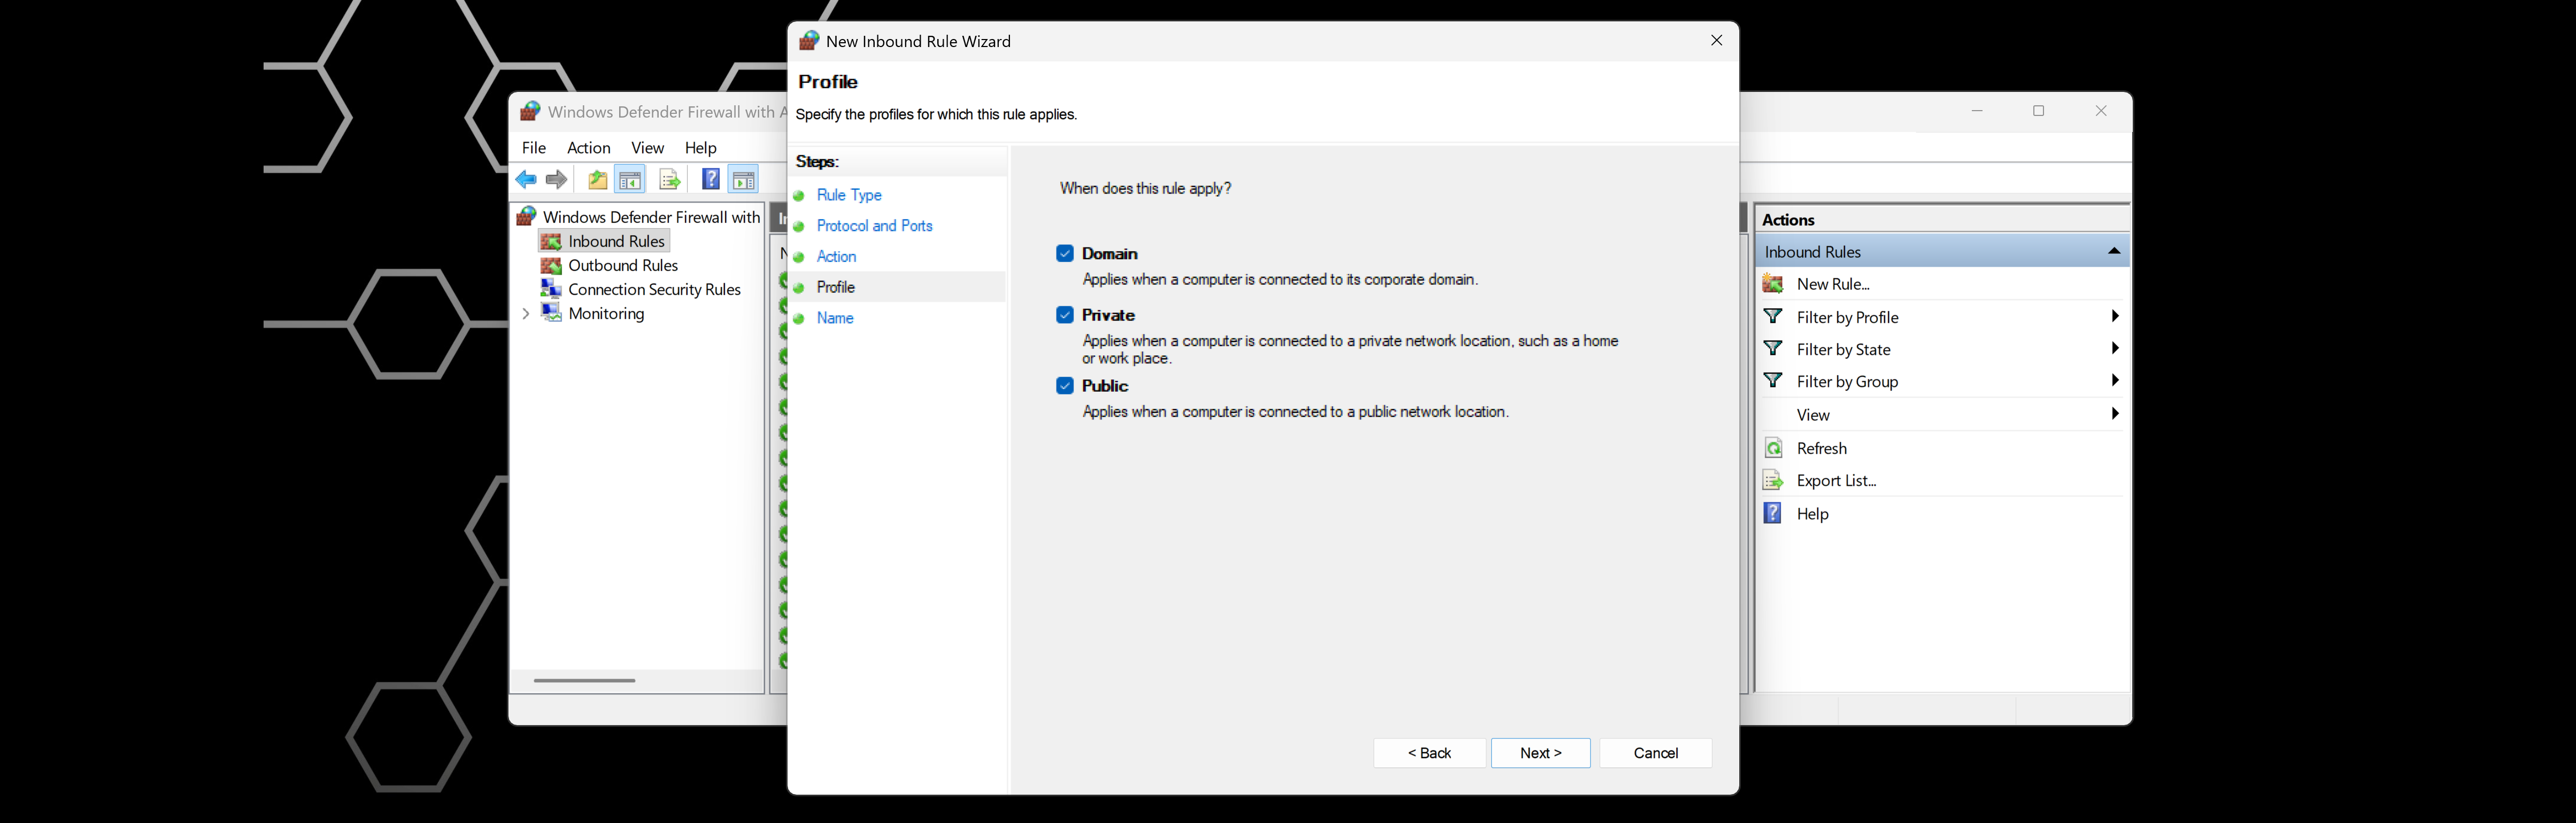Collapse the Inbound Rules actions section
Screen dimensions: 2576x823
point(2114,251)
